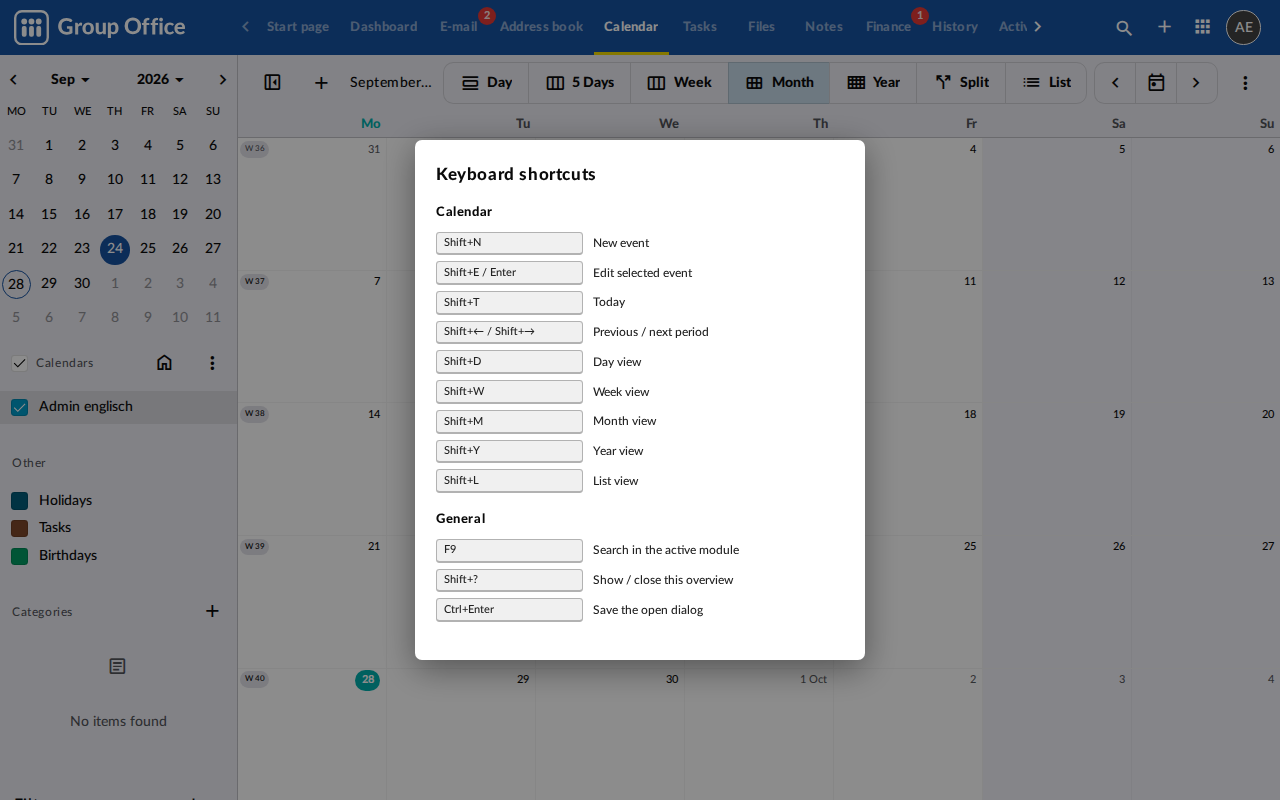
Task: Add a new category with plus
Action: pyautogui.click(x=212, y=611)
